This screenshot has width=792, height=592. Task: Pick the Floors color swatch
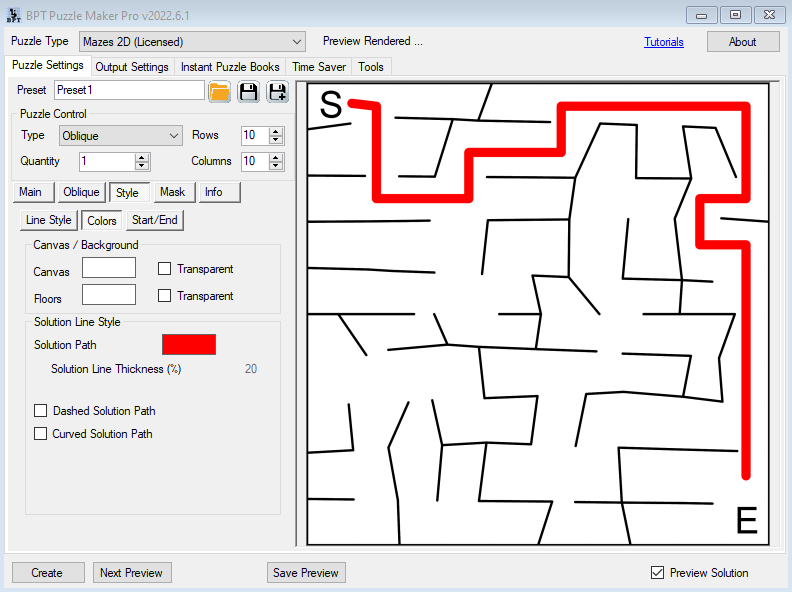109,294
